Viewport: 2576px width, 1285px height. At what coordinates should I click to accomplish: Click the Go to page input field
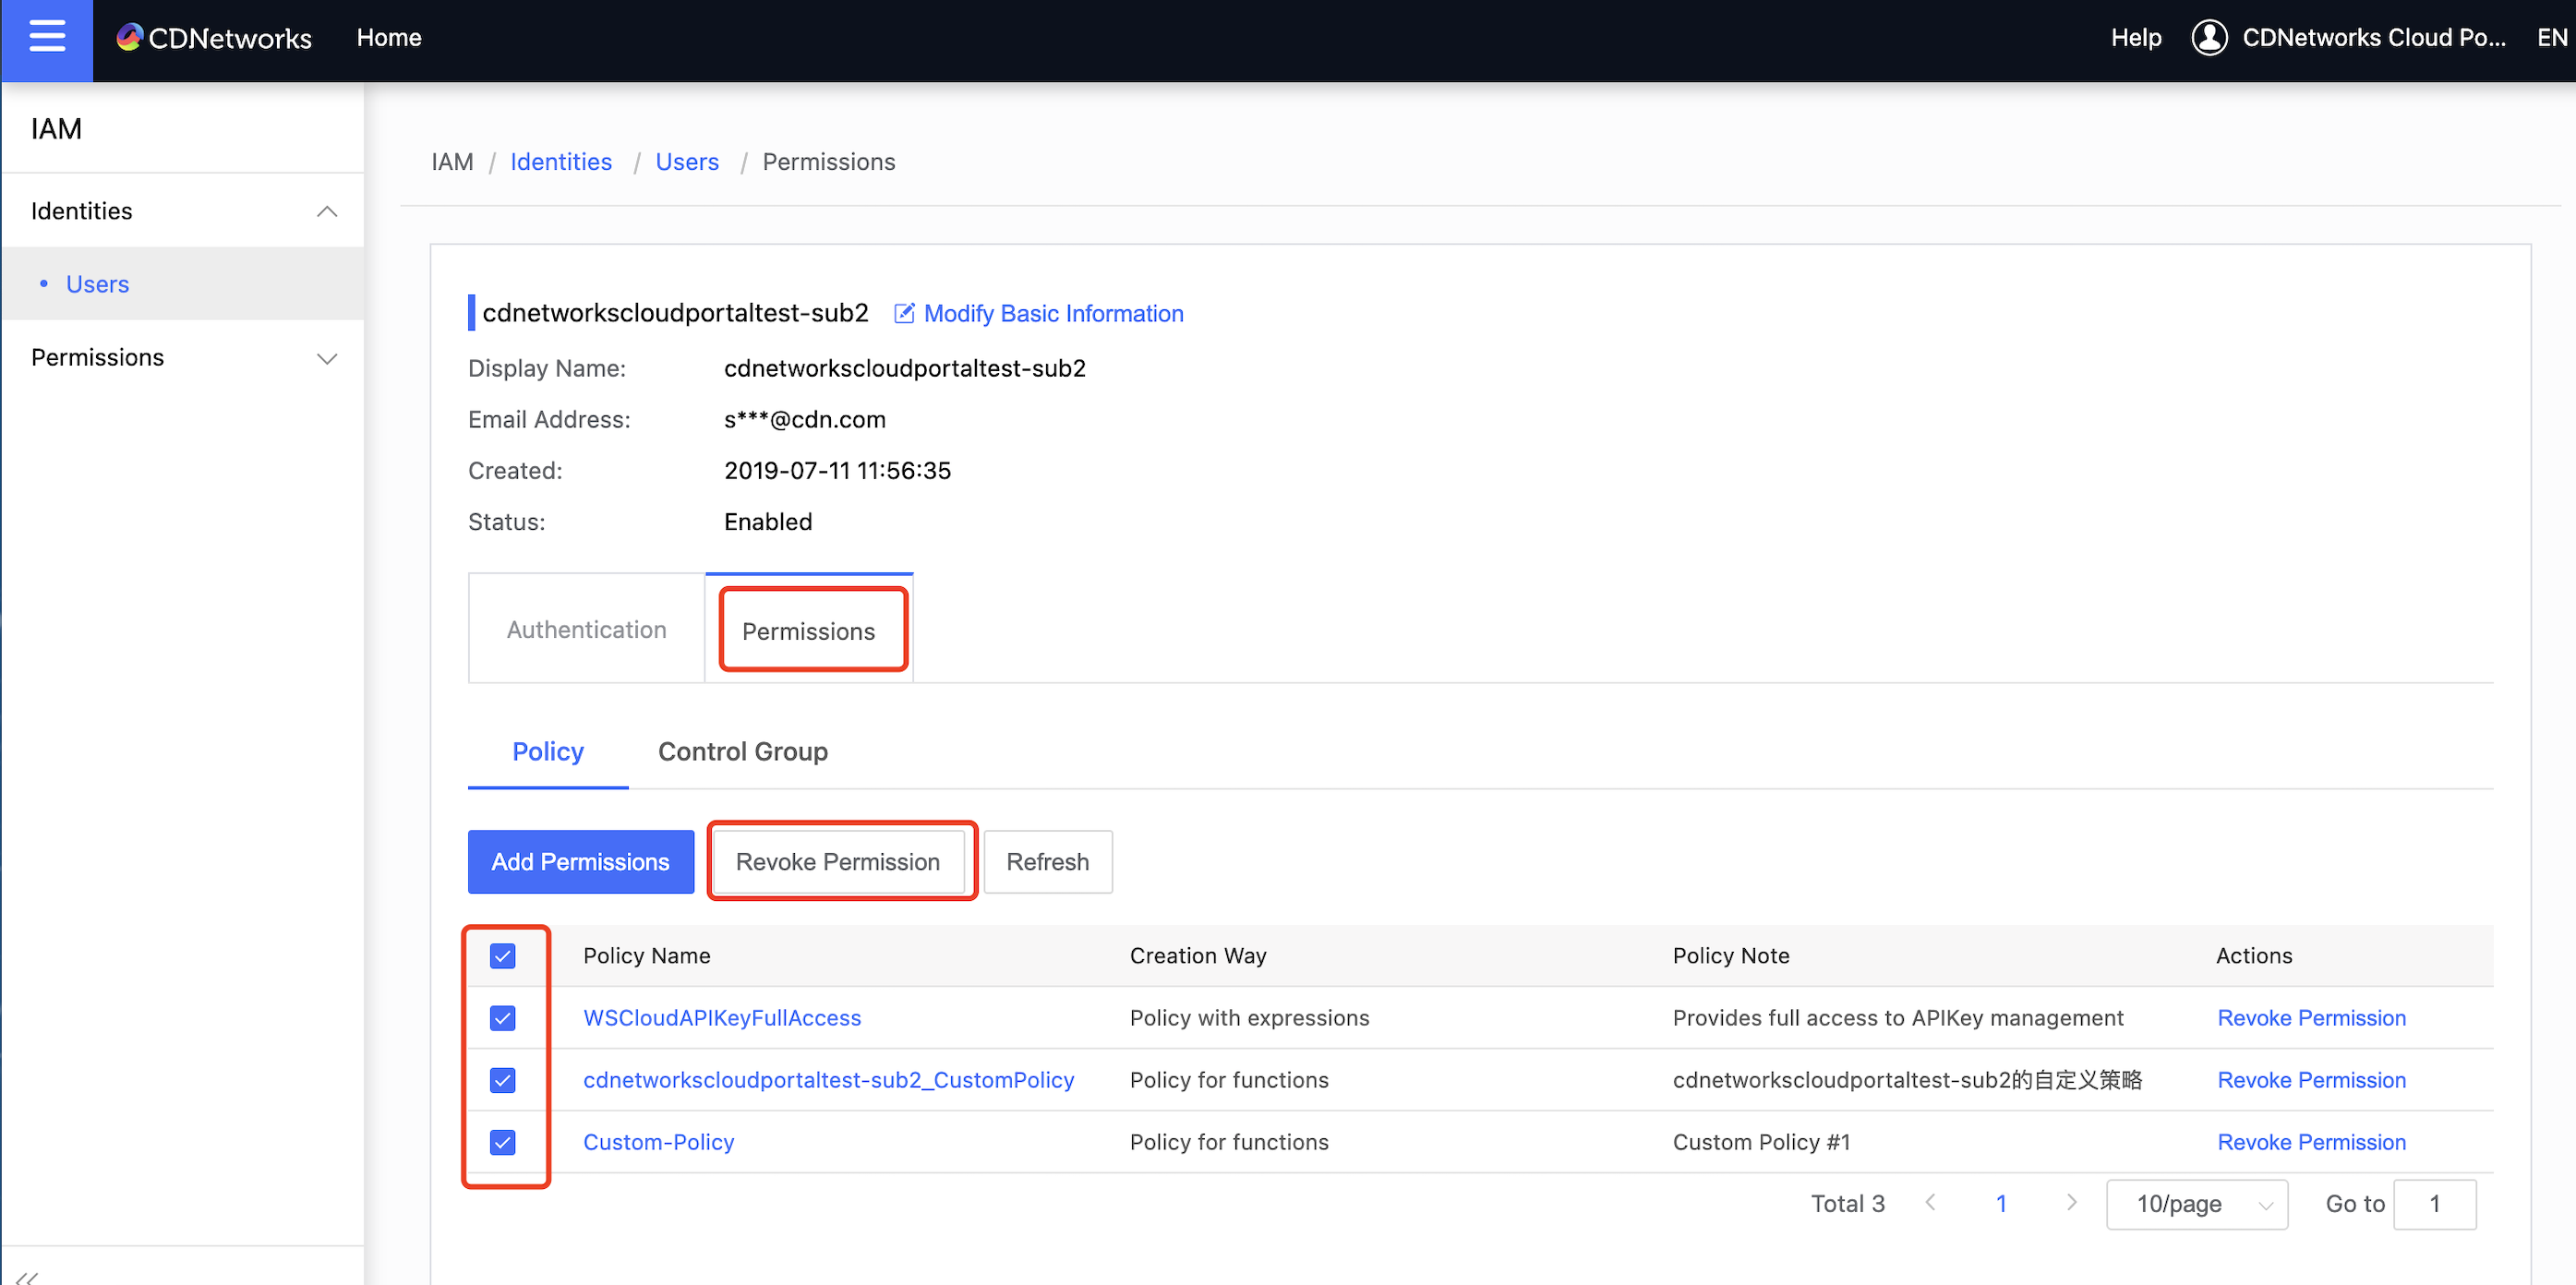[2435, 1204]
